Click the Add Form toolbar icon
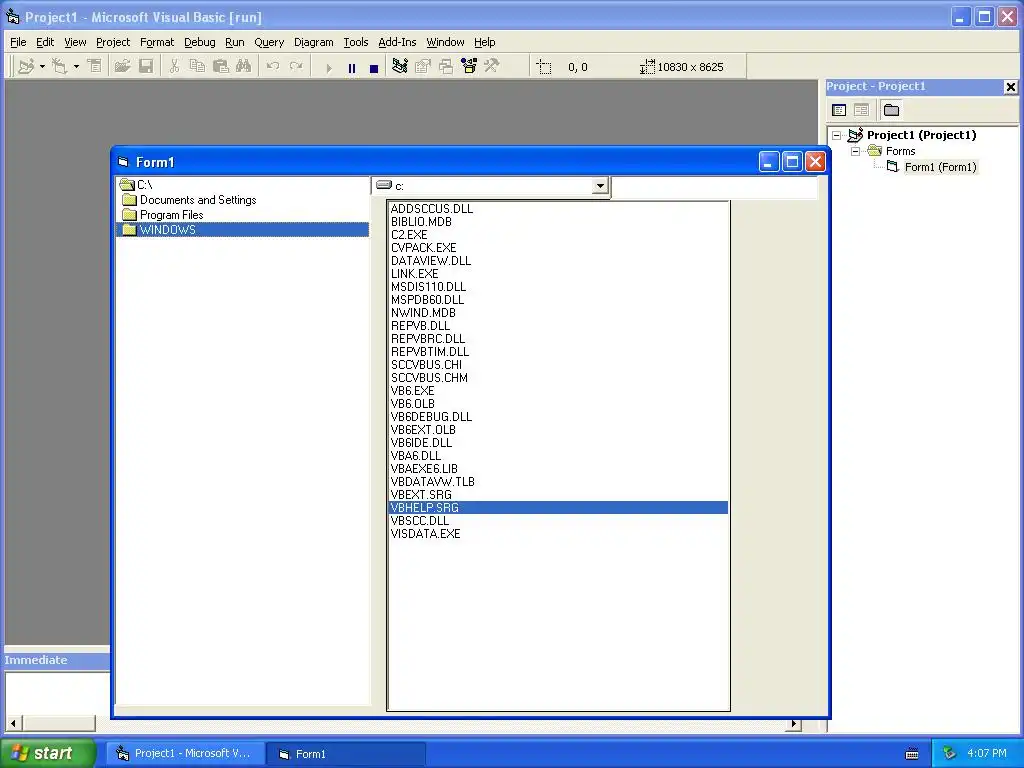Viewport: 1024px width, 768px height. 59,67
